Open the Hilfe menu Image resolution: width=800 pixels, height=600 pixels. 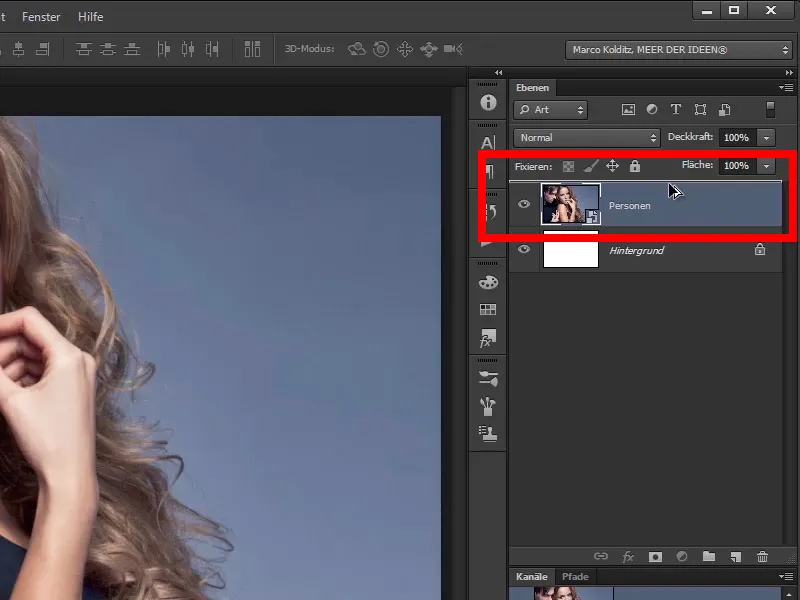pyautogui.click(x=90, y=17)
